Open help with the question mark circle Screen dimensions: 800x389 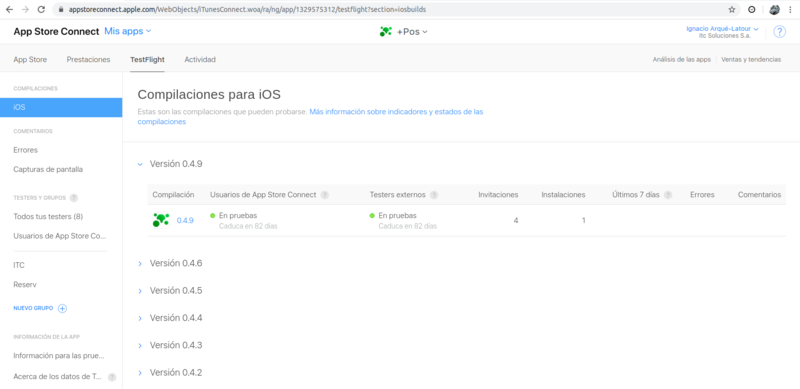click(x=779, y=32)
